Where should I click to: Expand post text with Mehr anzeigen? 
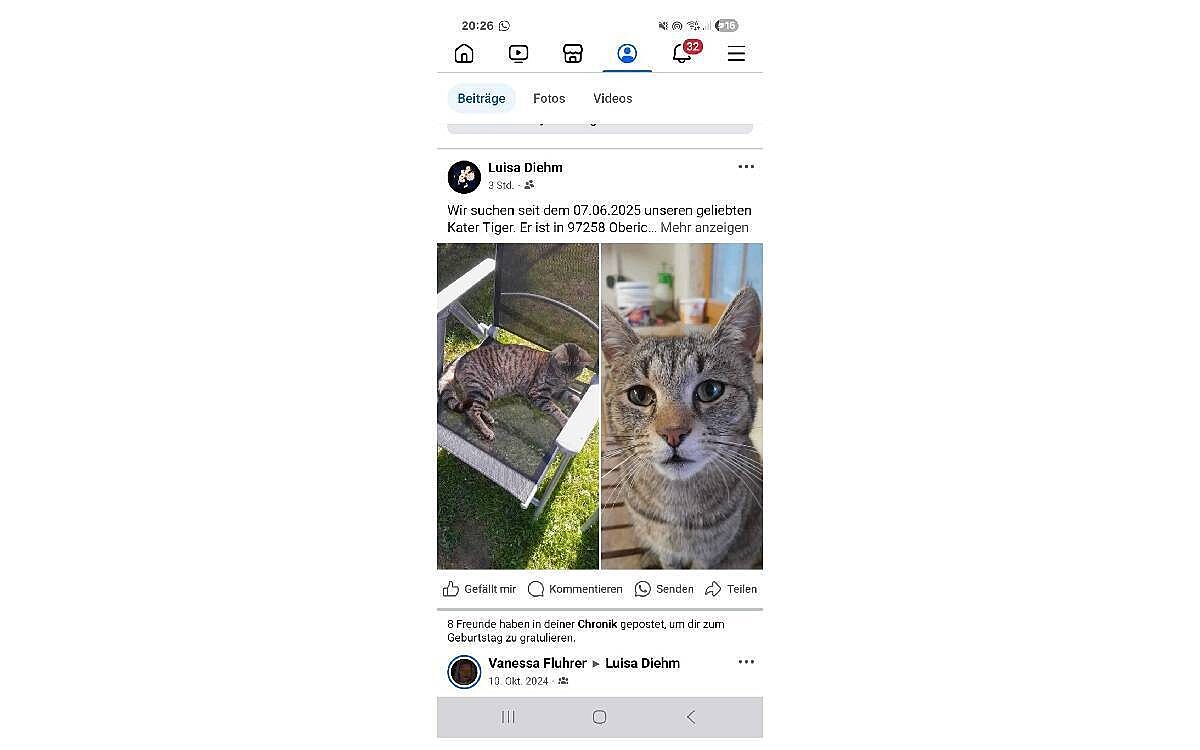tap(704, 227)
